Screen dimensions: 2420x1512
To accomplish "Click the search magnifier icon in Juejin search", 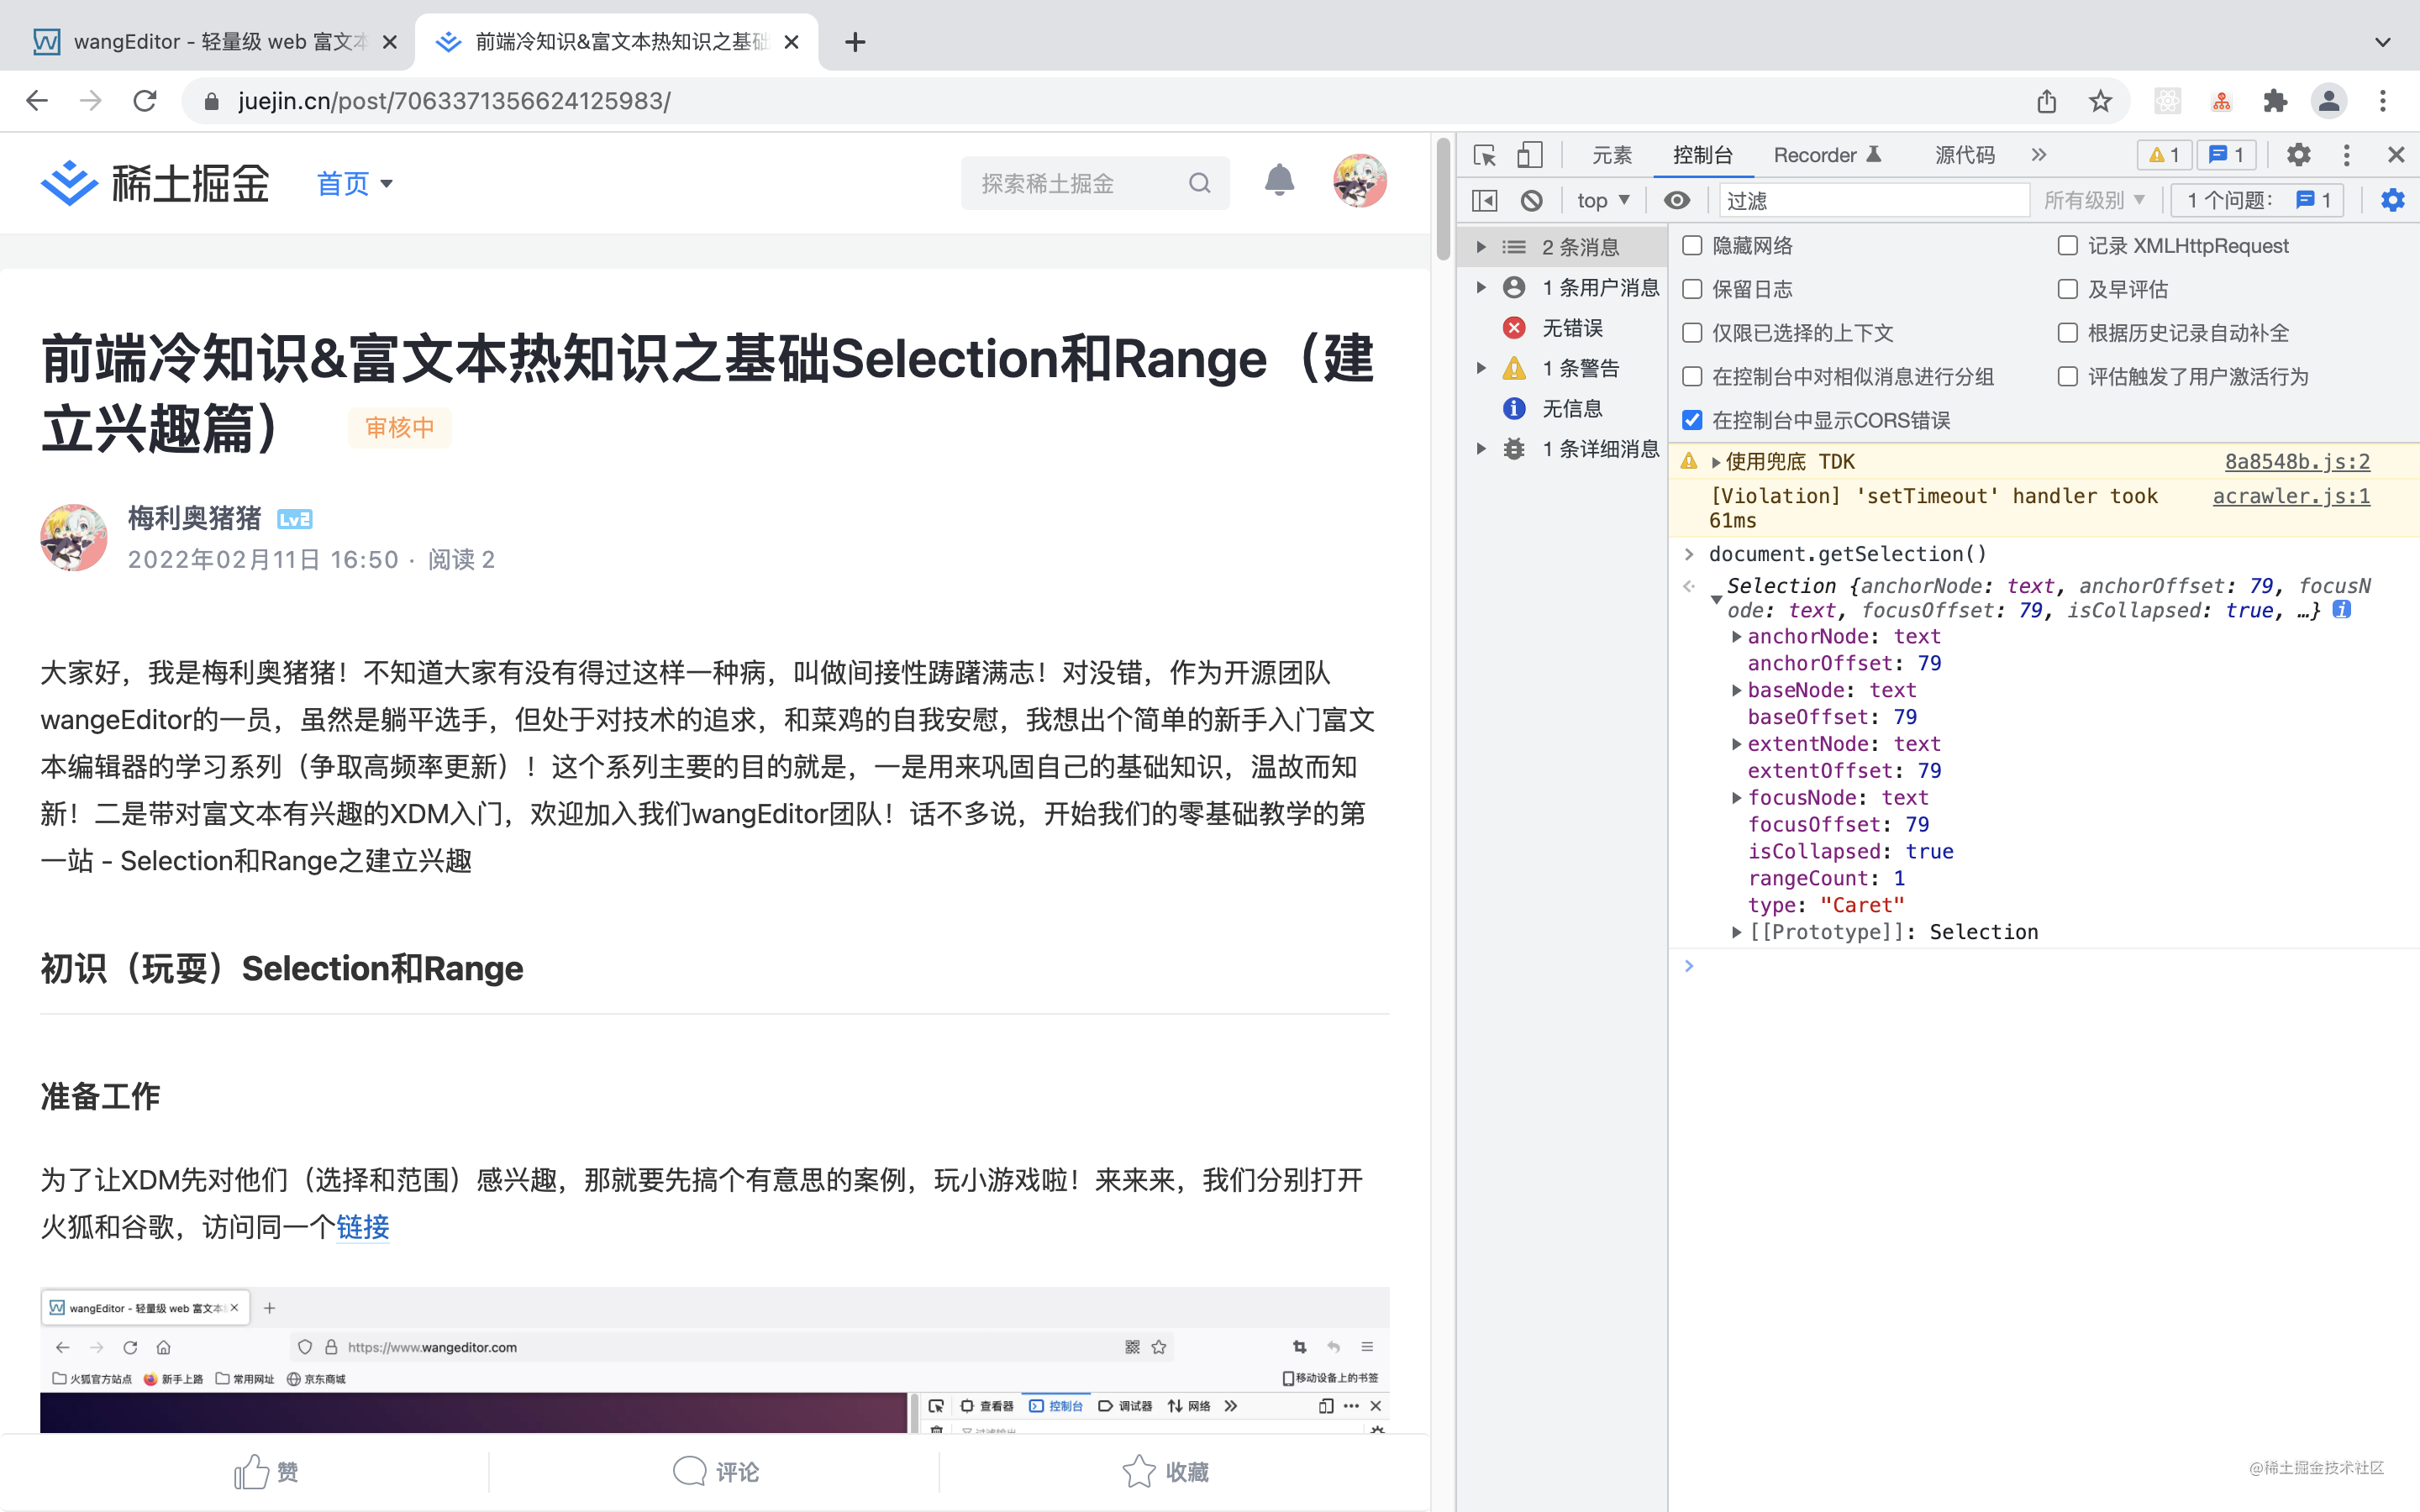I will point(1199,183).
